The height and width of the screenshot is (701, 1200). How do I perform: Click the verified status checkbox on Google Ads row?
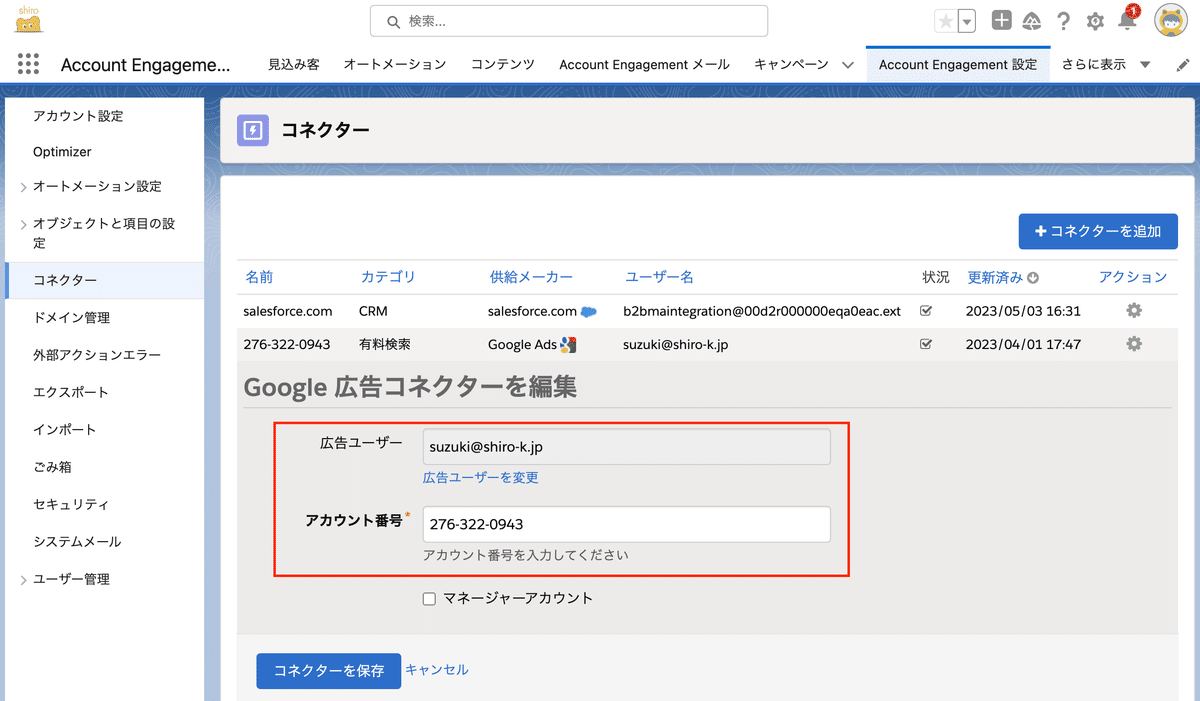(x=926, y=342)
